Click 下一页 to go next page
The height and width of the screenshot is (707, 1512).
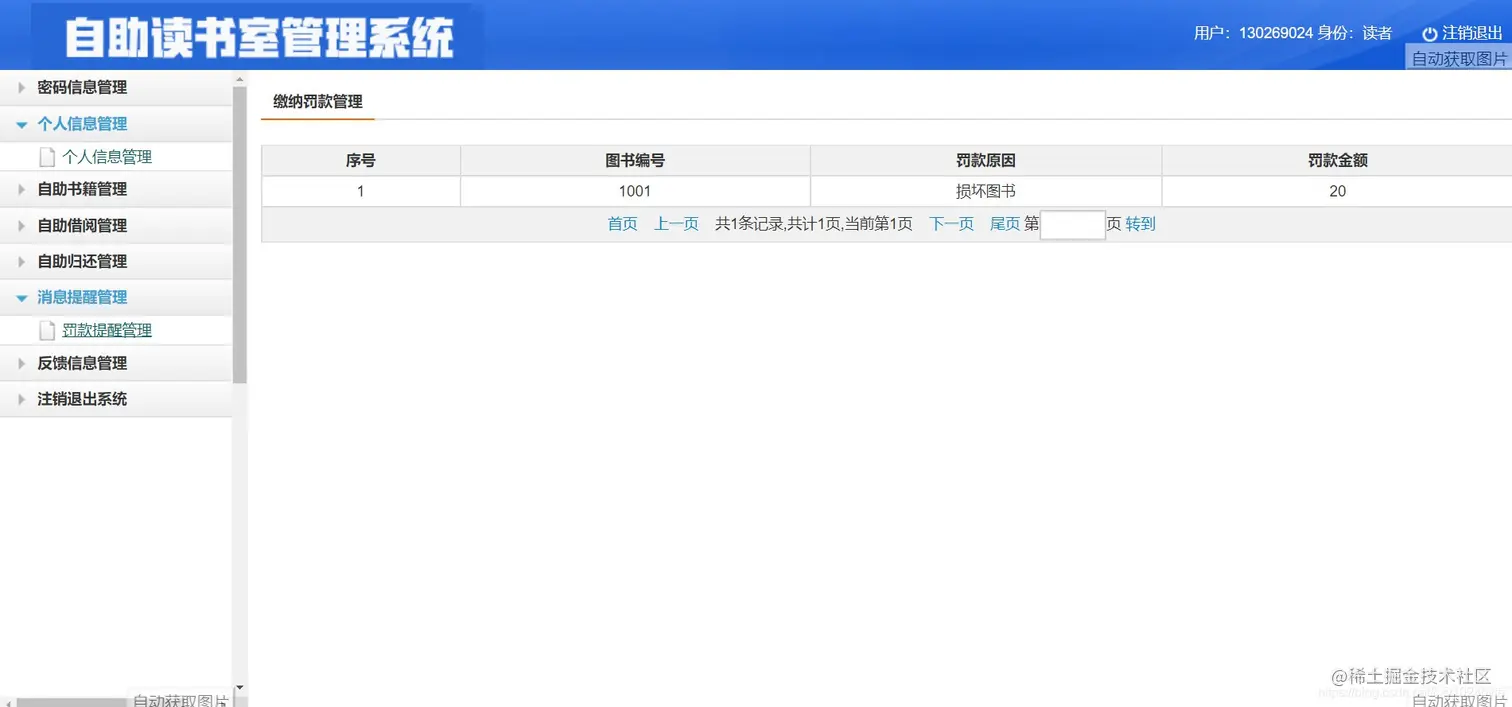951,223
